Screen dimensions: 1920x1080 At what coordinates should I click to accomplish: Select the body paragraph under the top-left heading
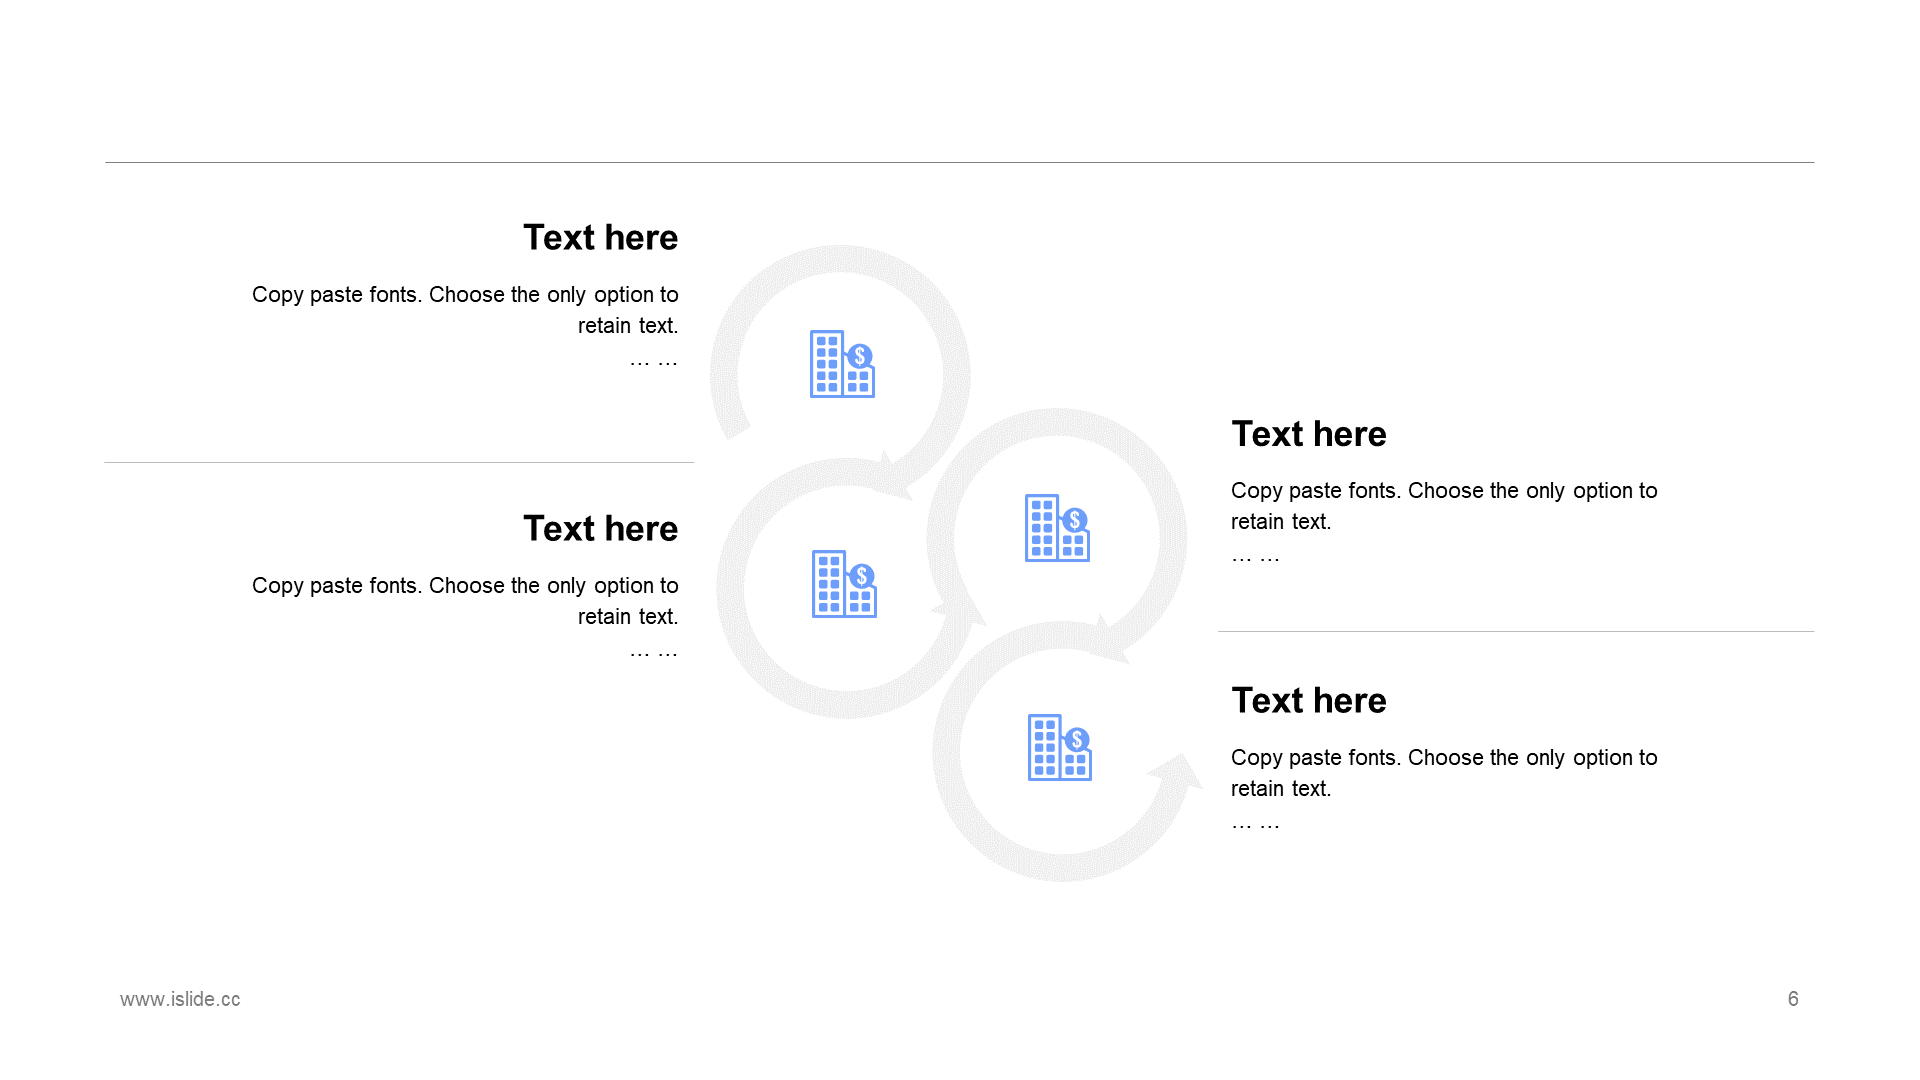[x=465, y=326]
